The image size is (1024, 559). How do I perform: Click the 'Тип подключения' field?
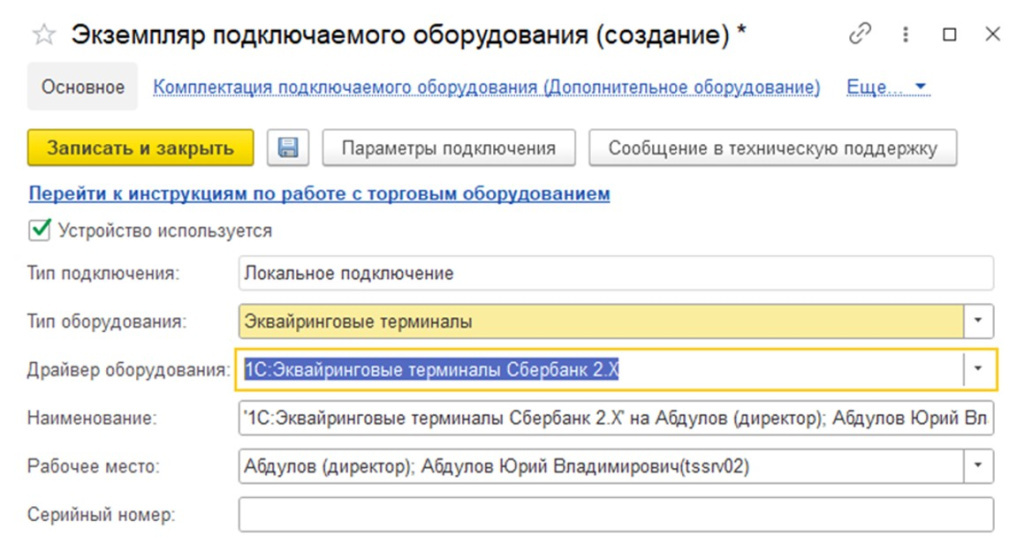616,273
